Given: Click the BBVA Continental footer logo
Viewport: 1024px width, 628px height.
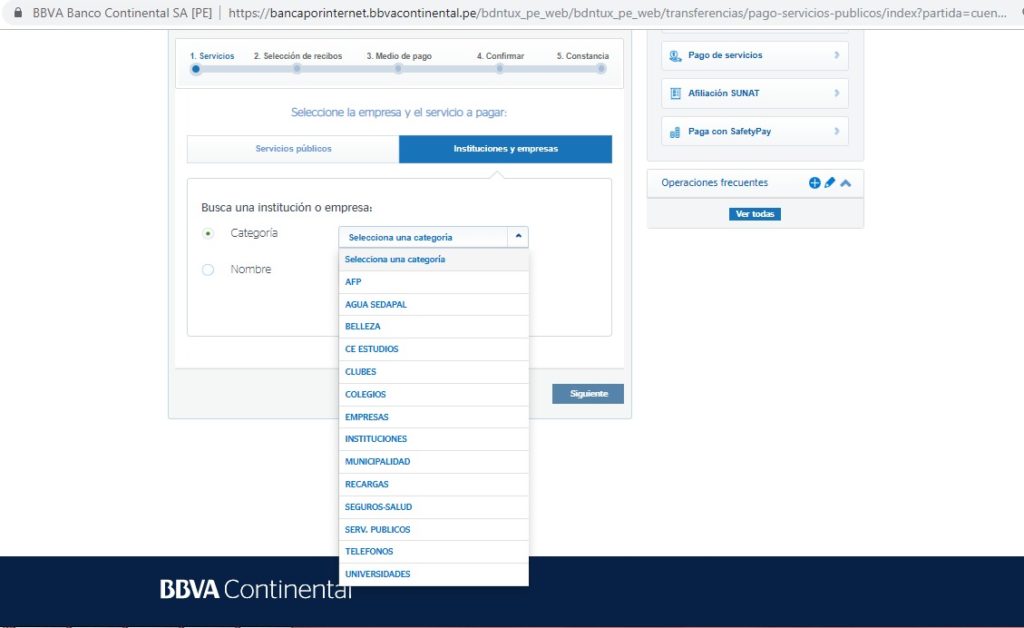Looking at the screenshot, I should [x=255, y=589].
